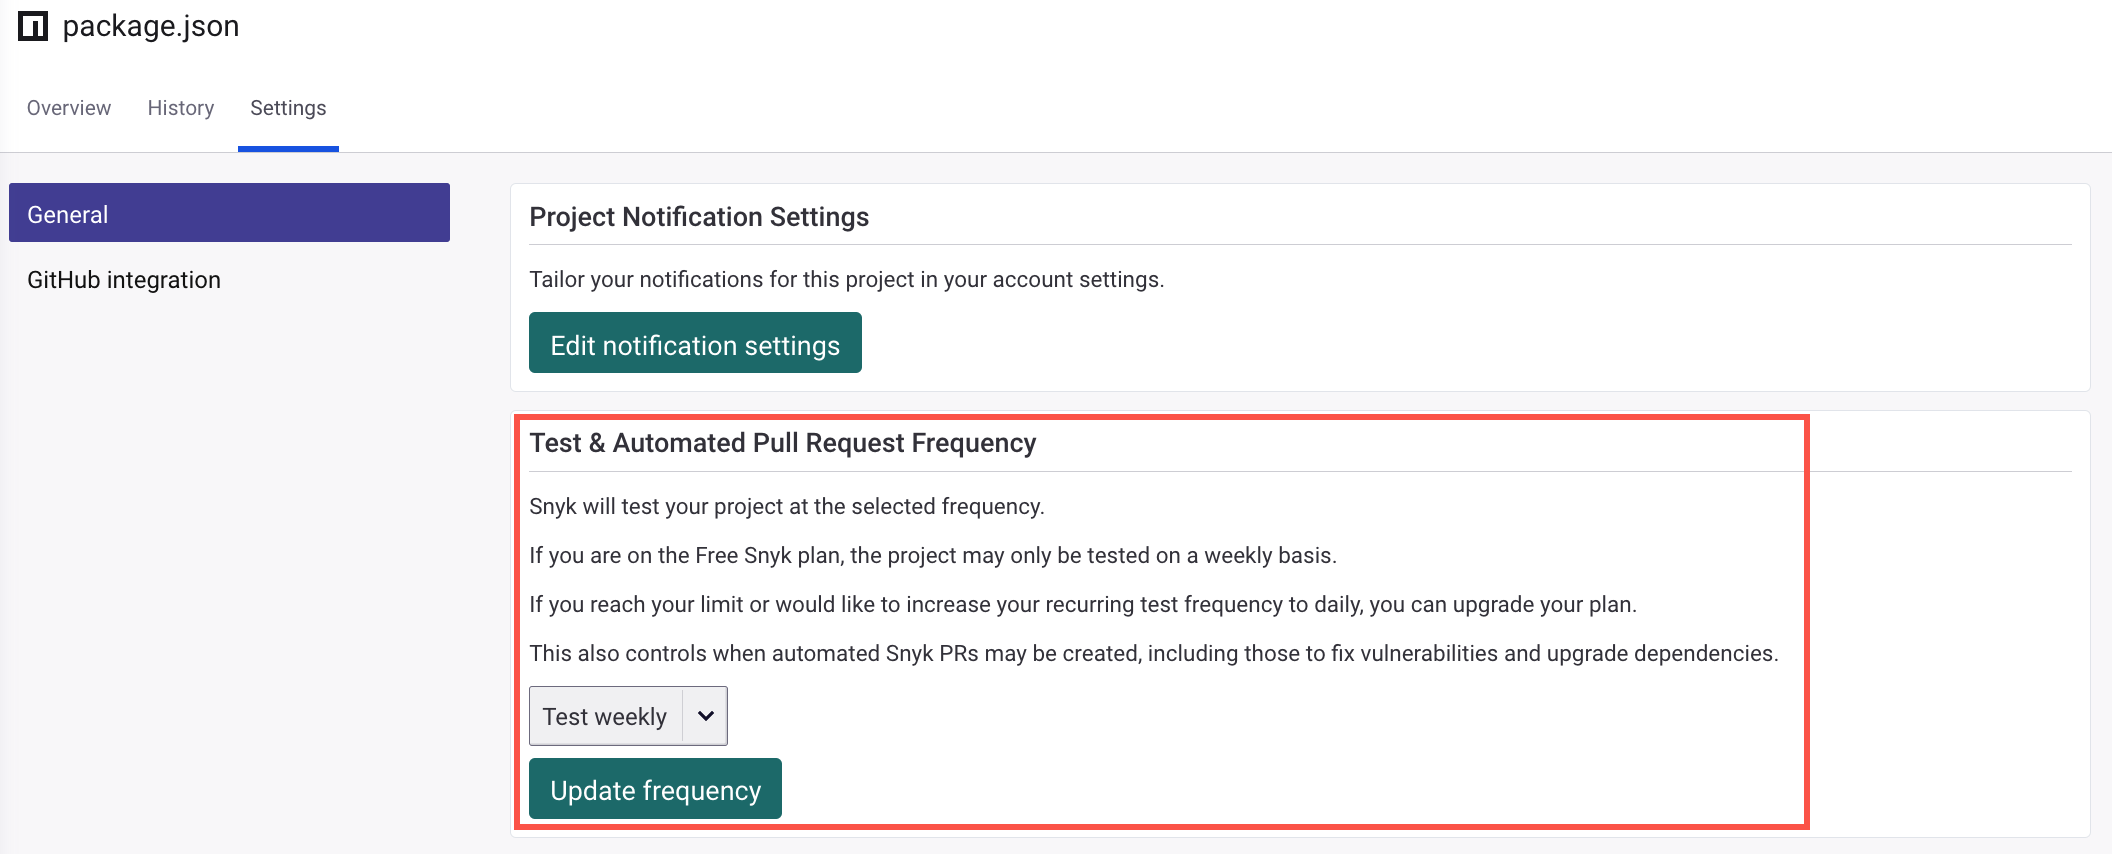Navigate to GitHub integration in the sidebar
Viewport: 2112px width, 854px height.
point(123,280)
